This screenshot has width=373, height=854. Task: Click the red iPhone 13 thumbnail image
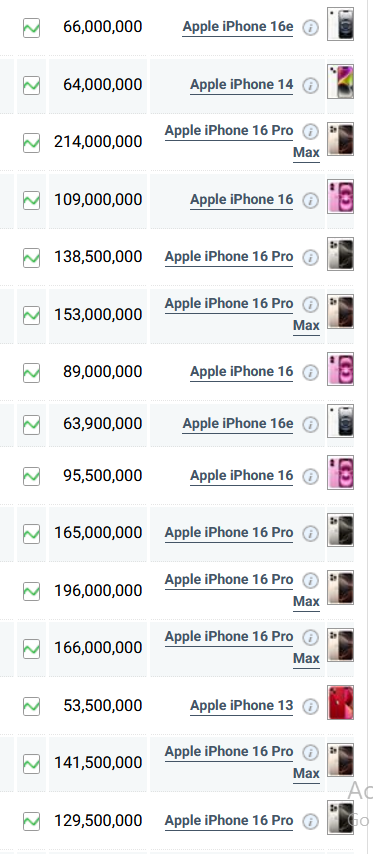[x=340, y=703]
